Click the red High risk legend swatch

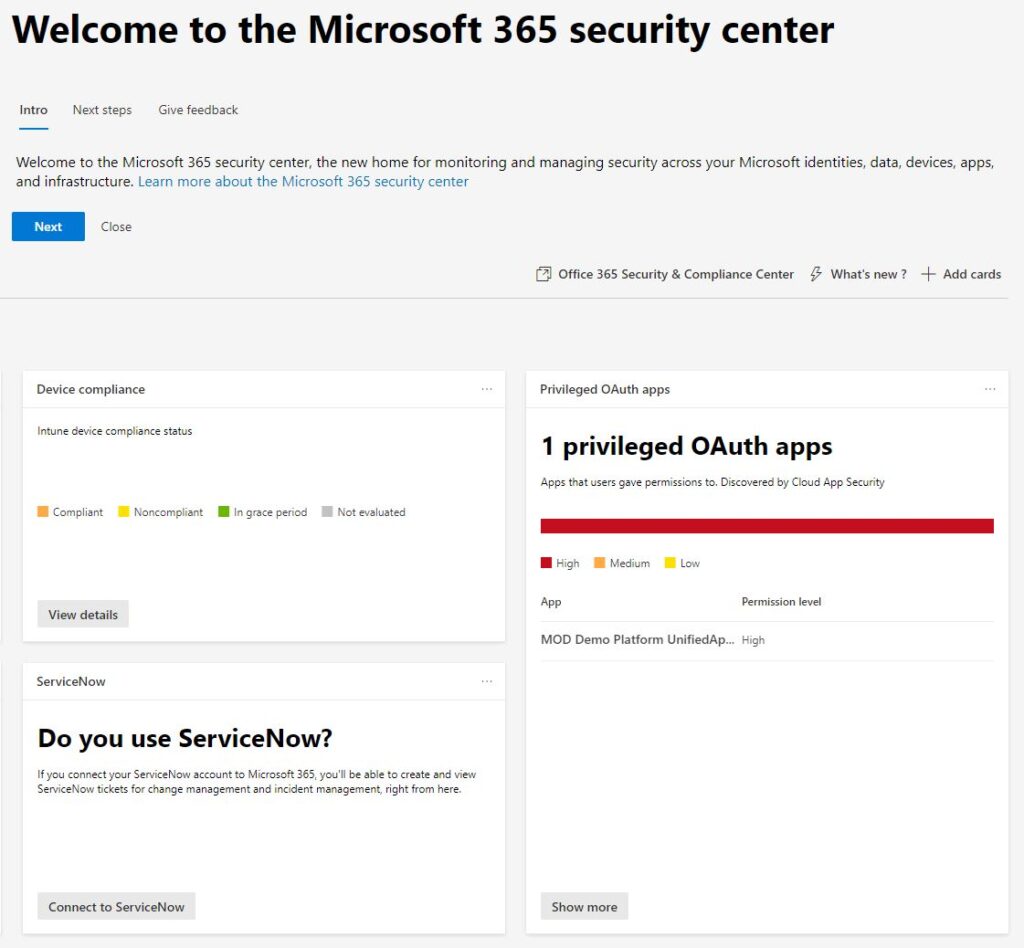546,563
